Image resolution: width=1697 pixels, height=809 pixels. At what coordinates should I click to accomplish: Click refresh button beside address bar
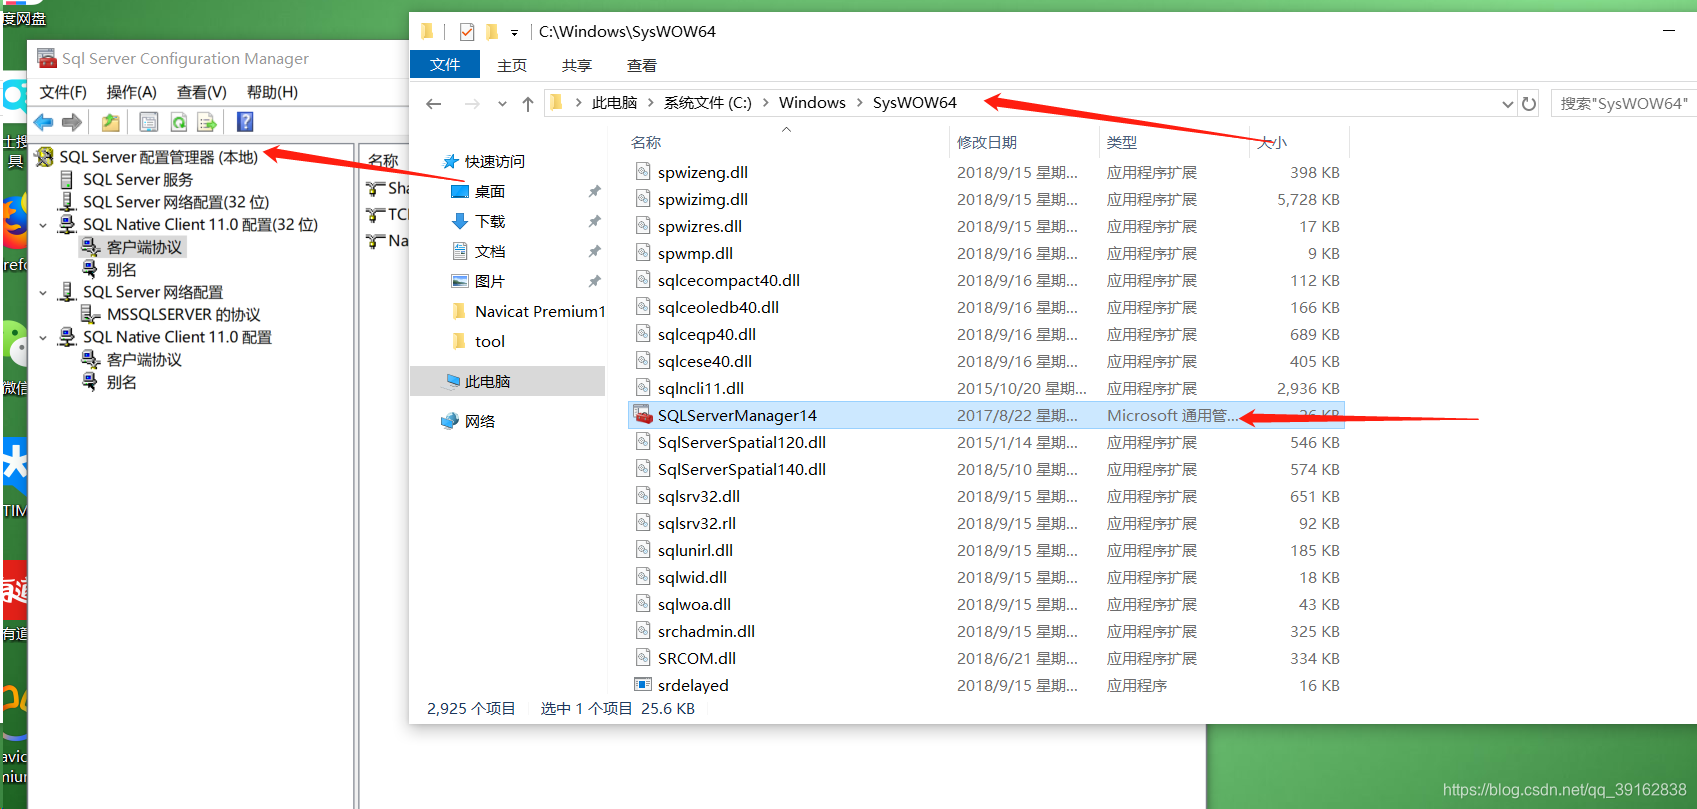point(1529,104)
